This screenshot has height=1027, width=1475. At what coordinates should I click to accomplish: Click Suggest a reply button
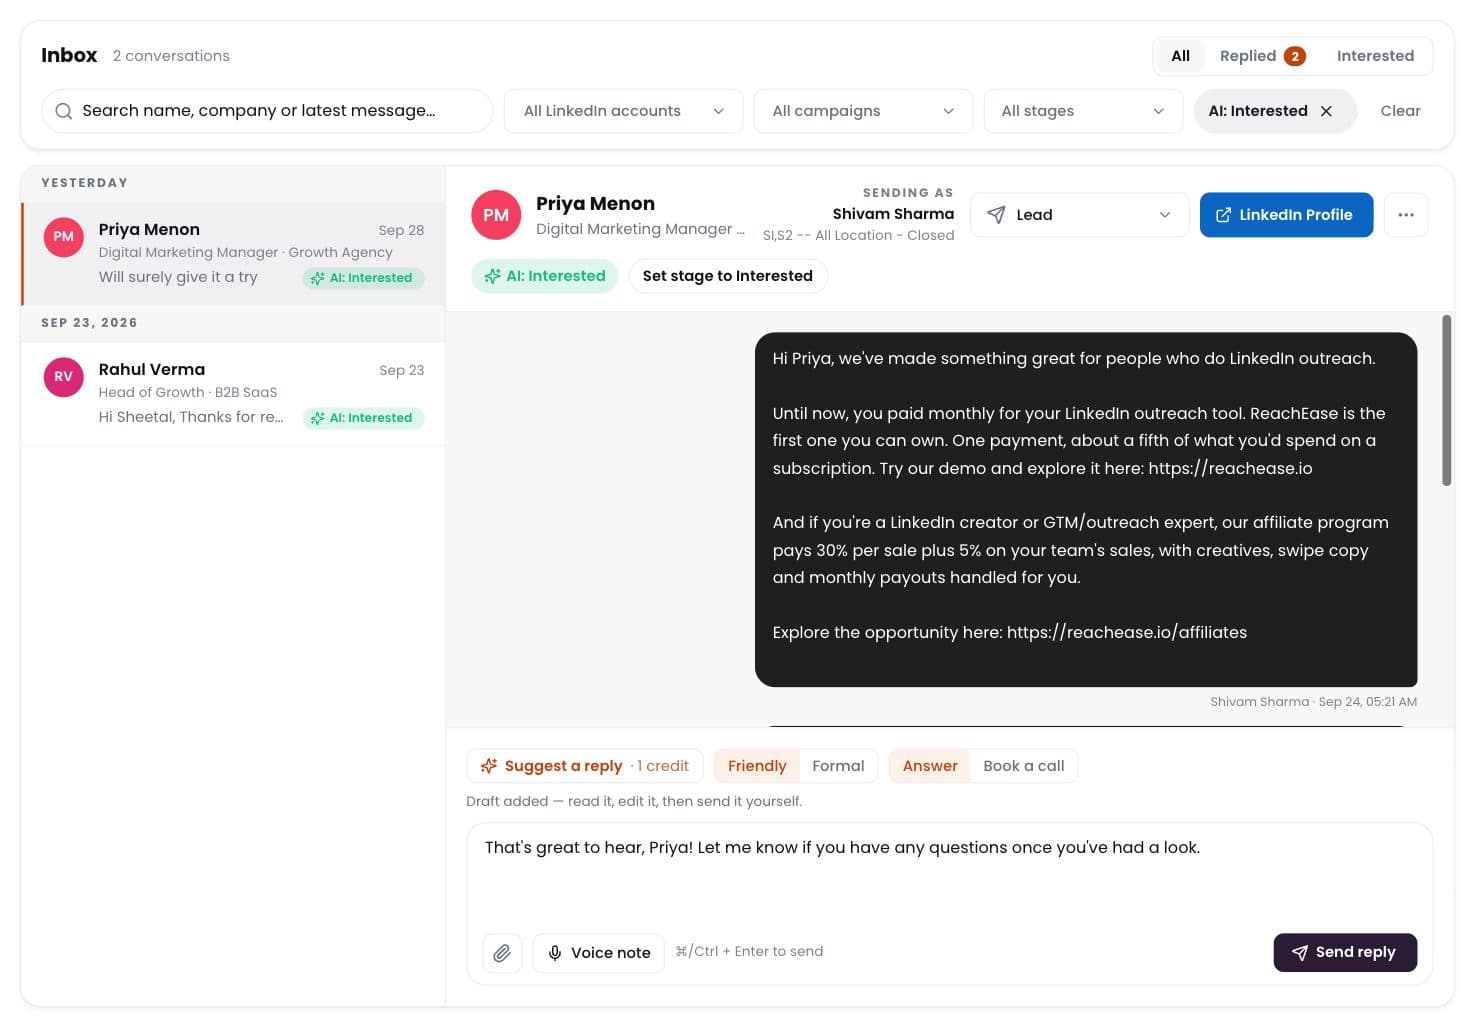pos(584,766)
